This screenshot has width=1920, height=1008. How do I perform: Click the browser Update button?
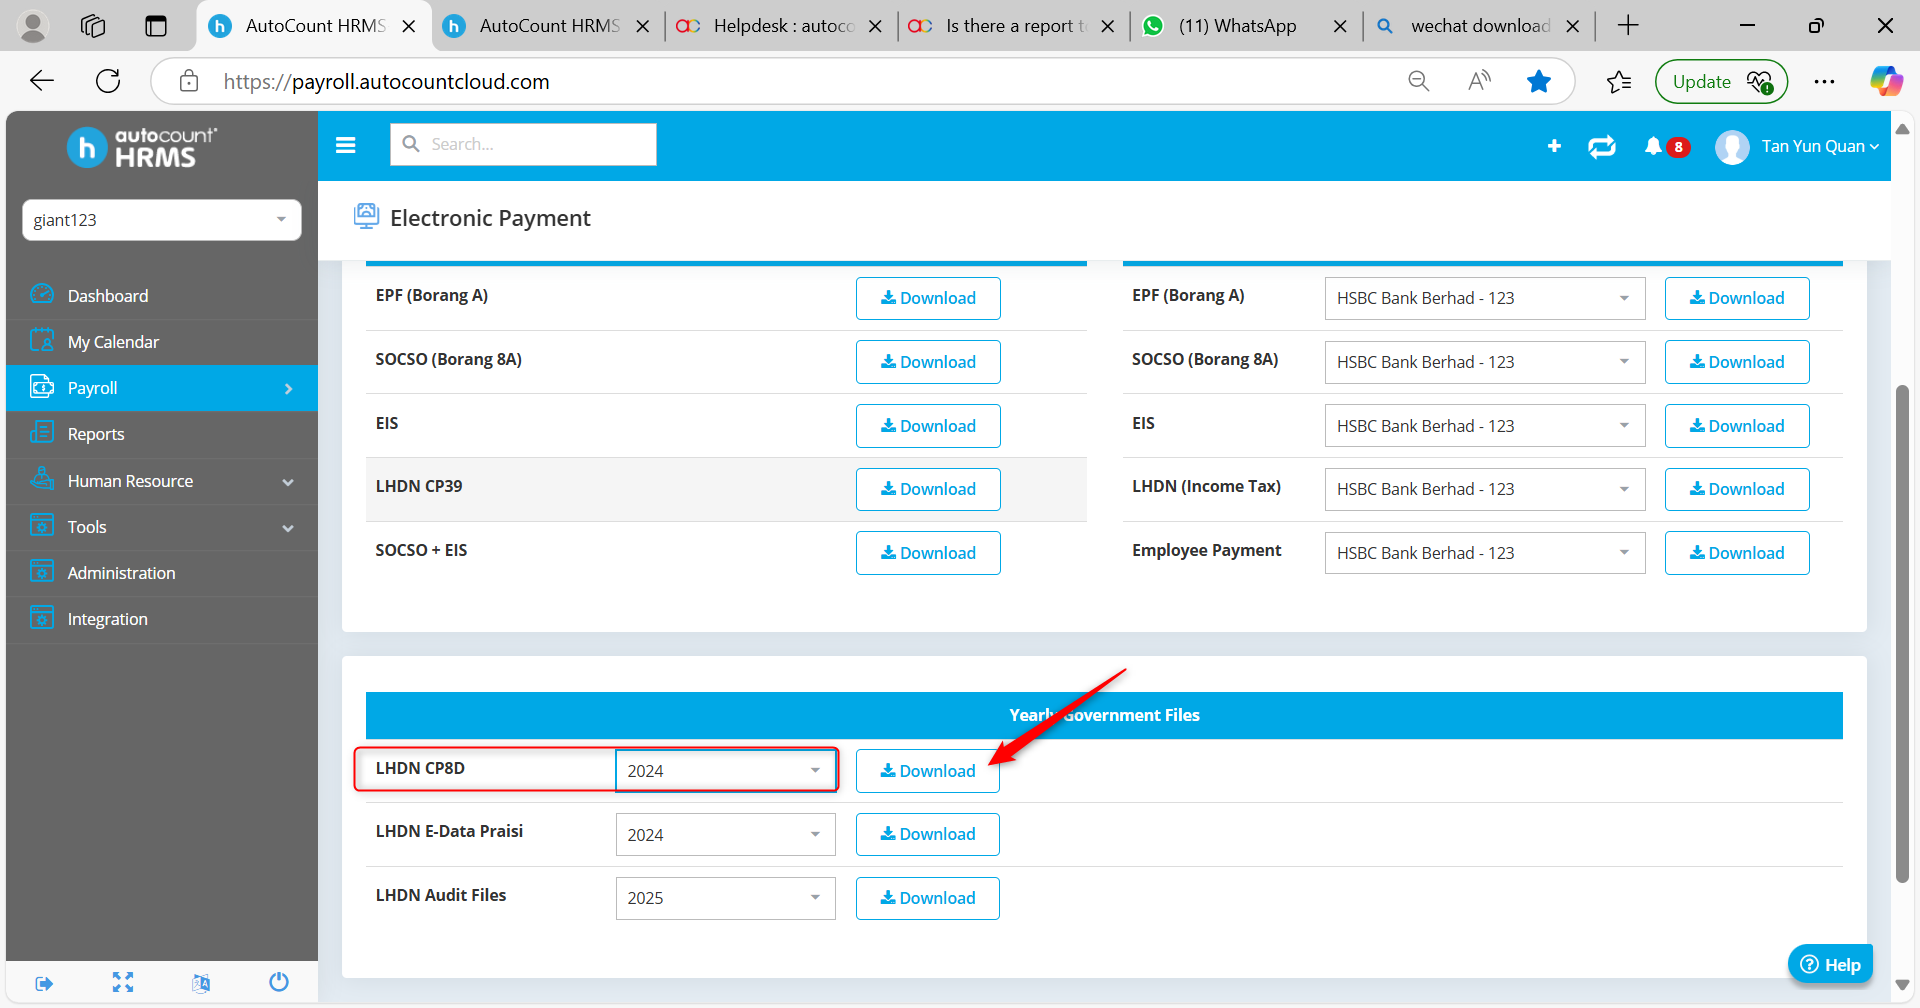(x=1721, y=82)
